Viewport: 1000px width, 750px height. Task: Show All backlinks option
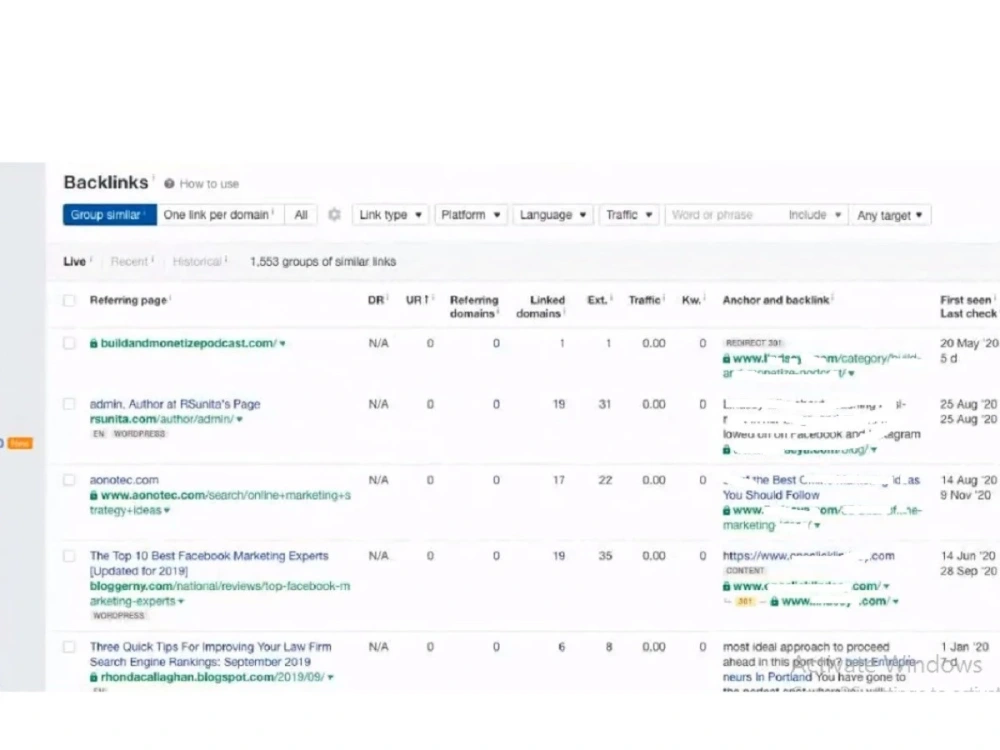(301, 215)
